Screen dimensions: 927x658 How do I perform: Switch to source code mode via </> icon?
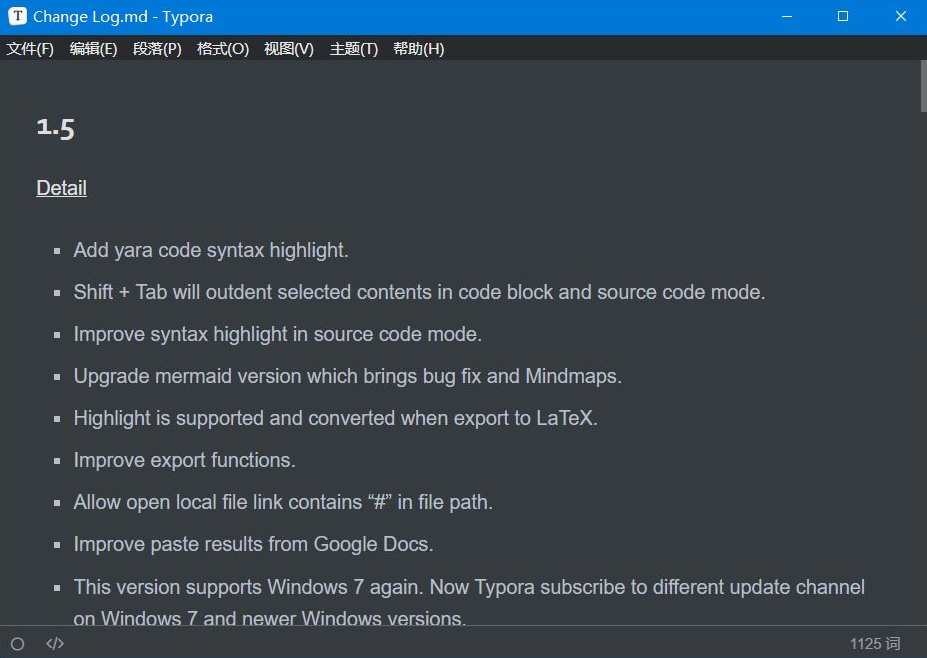coord(54,643)
